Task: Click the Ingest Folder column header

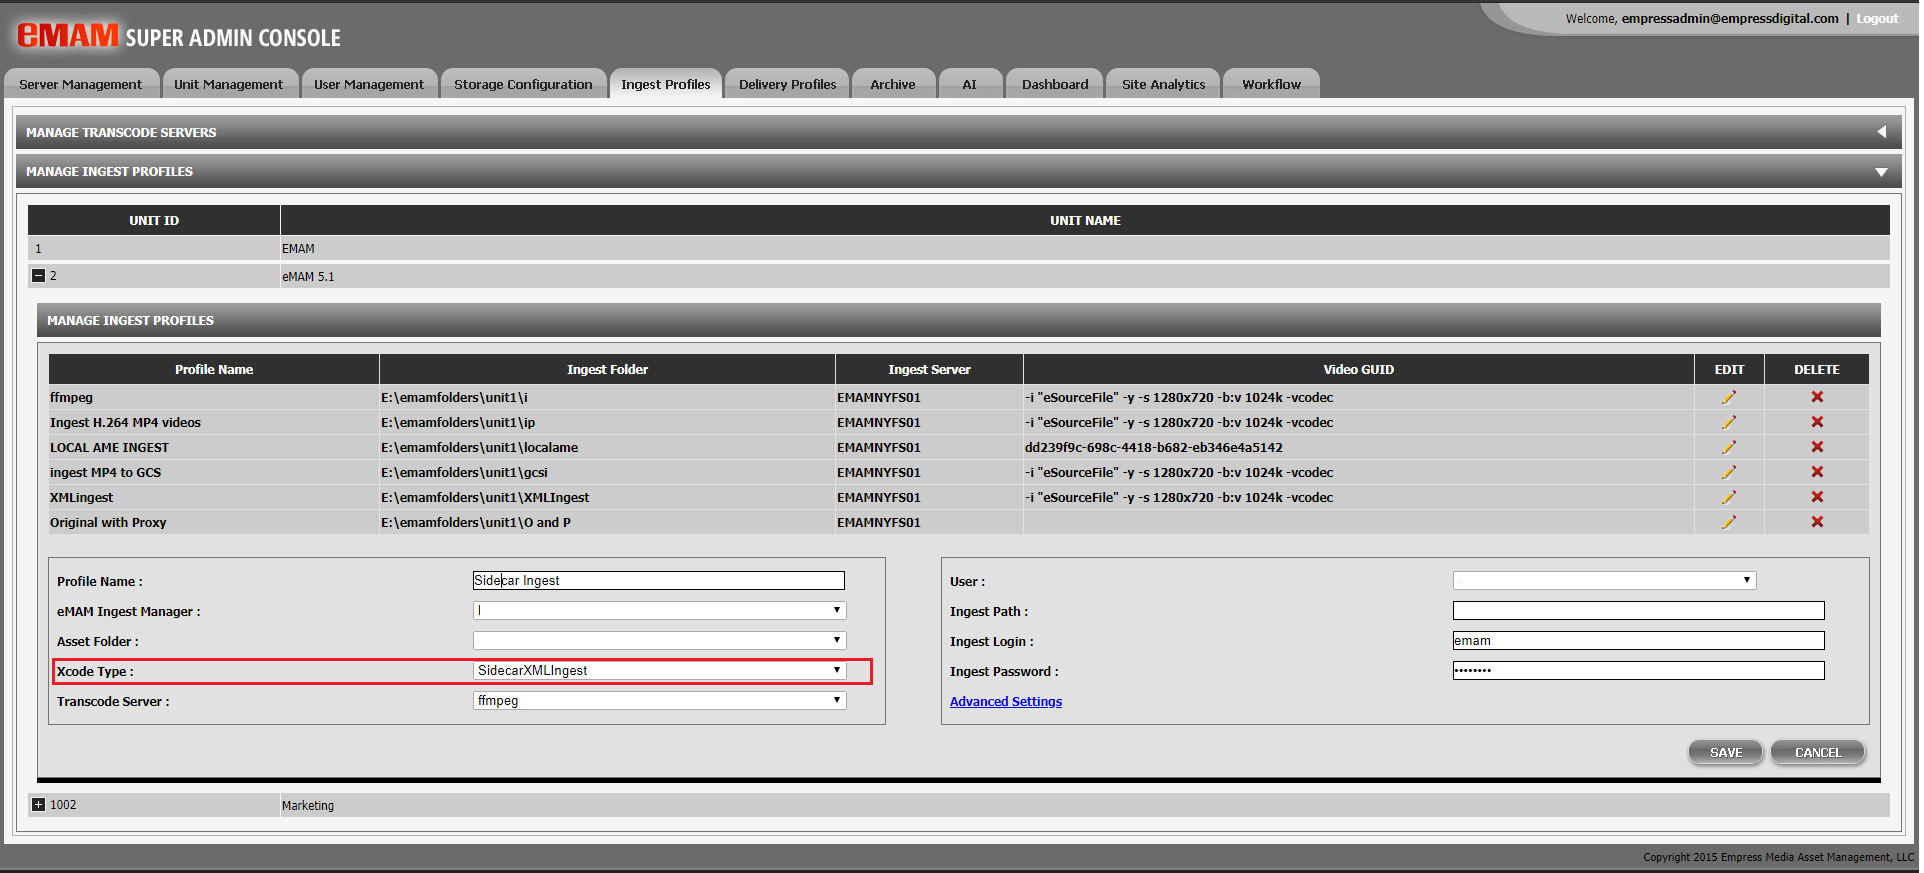Action: click(x=608, y=369)
